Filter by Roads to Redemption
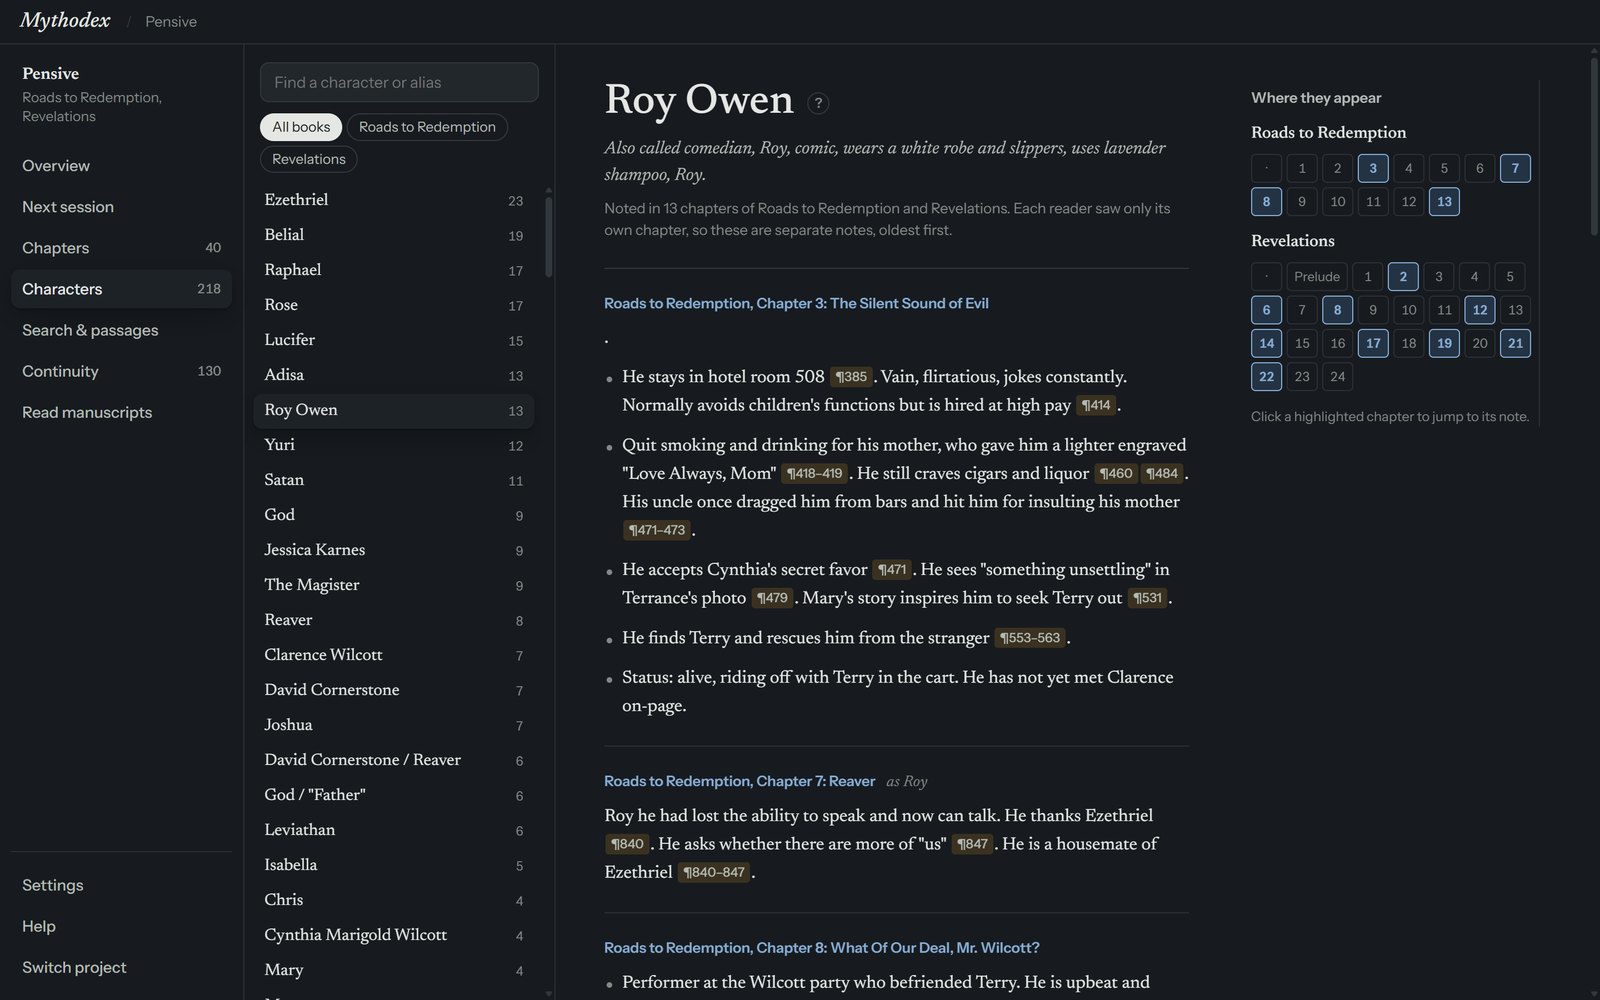 coord(427,127)
